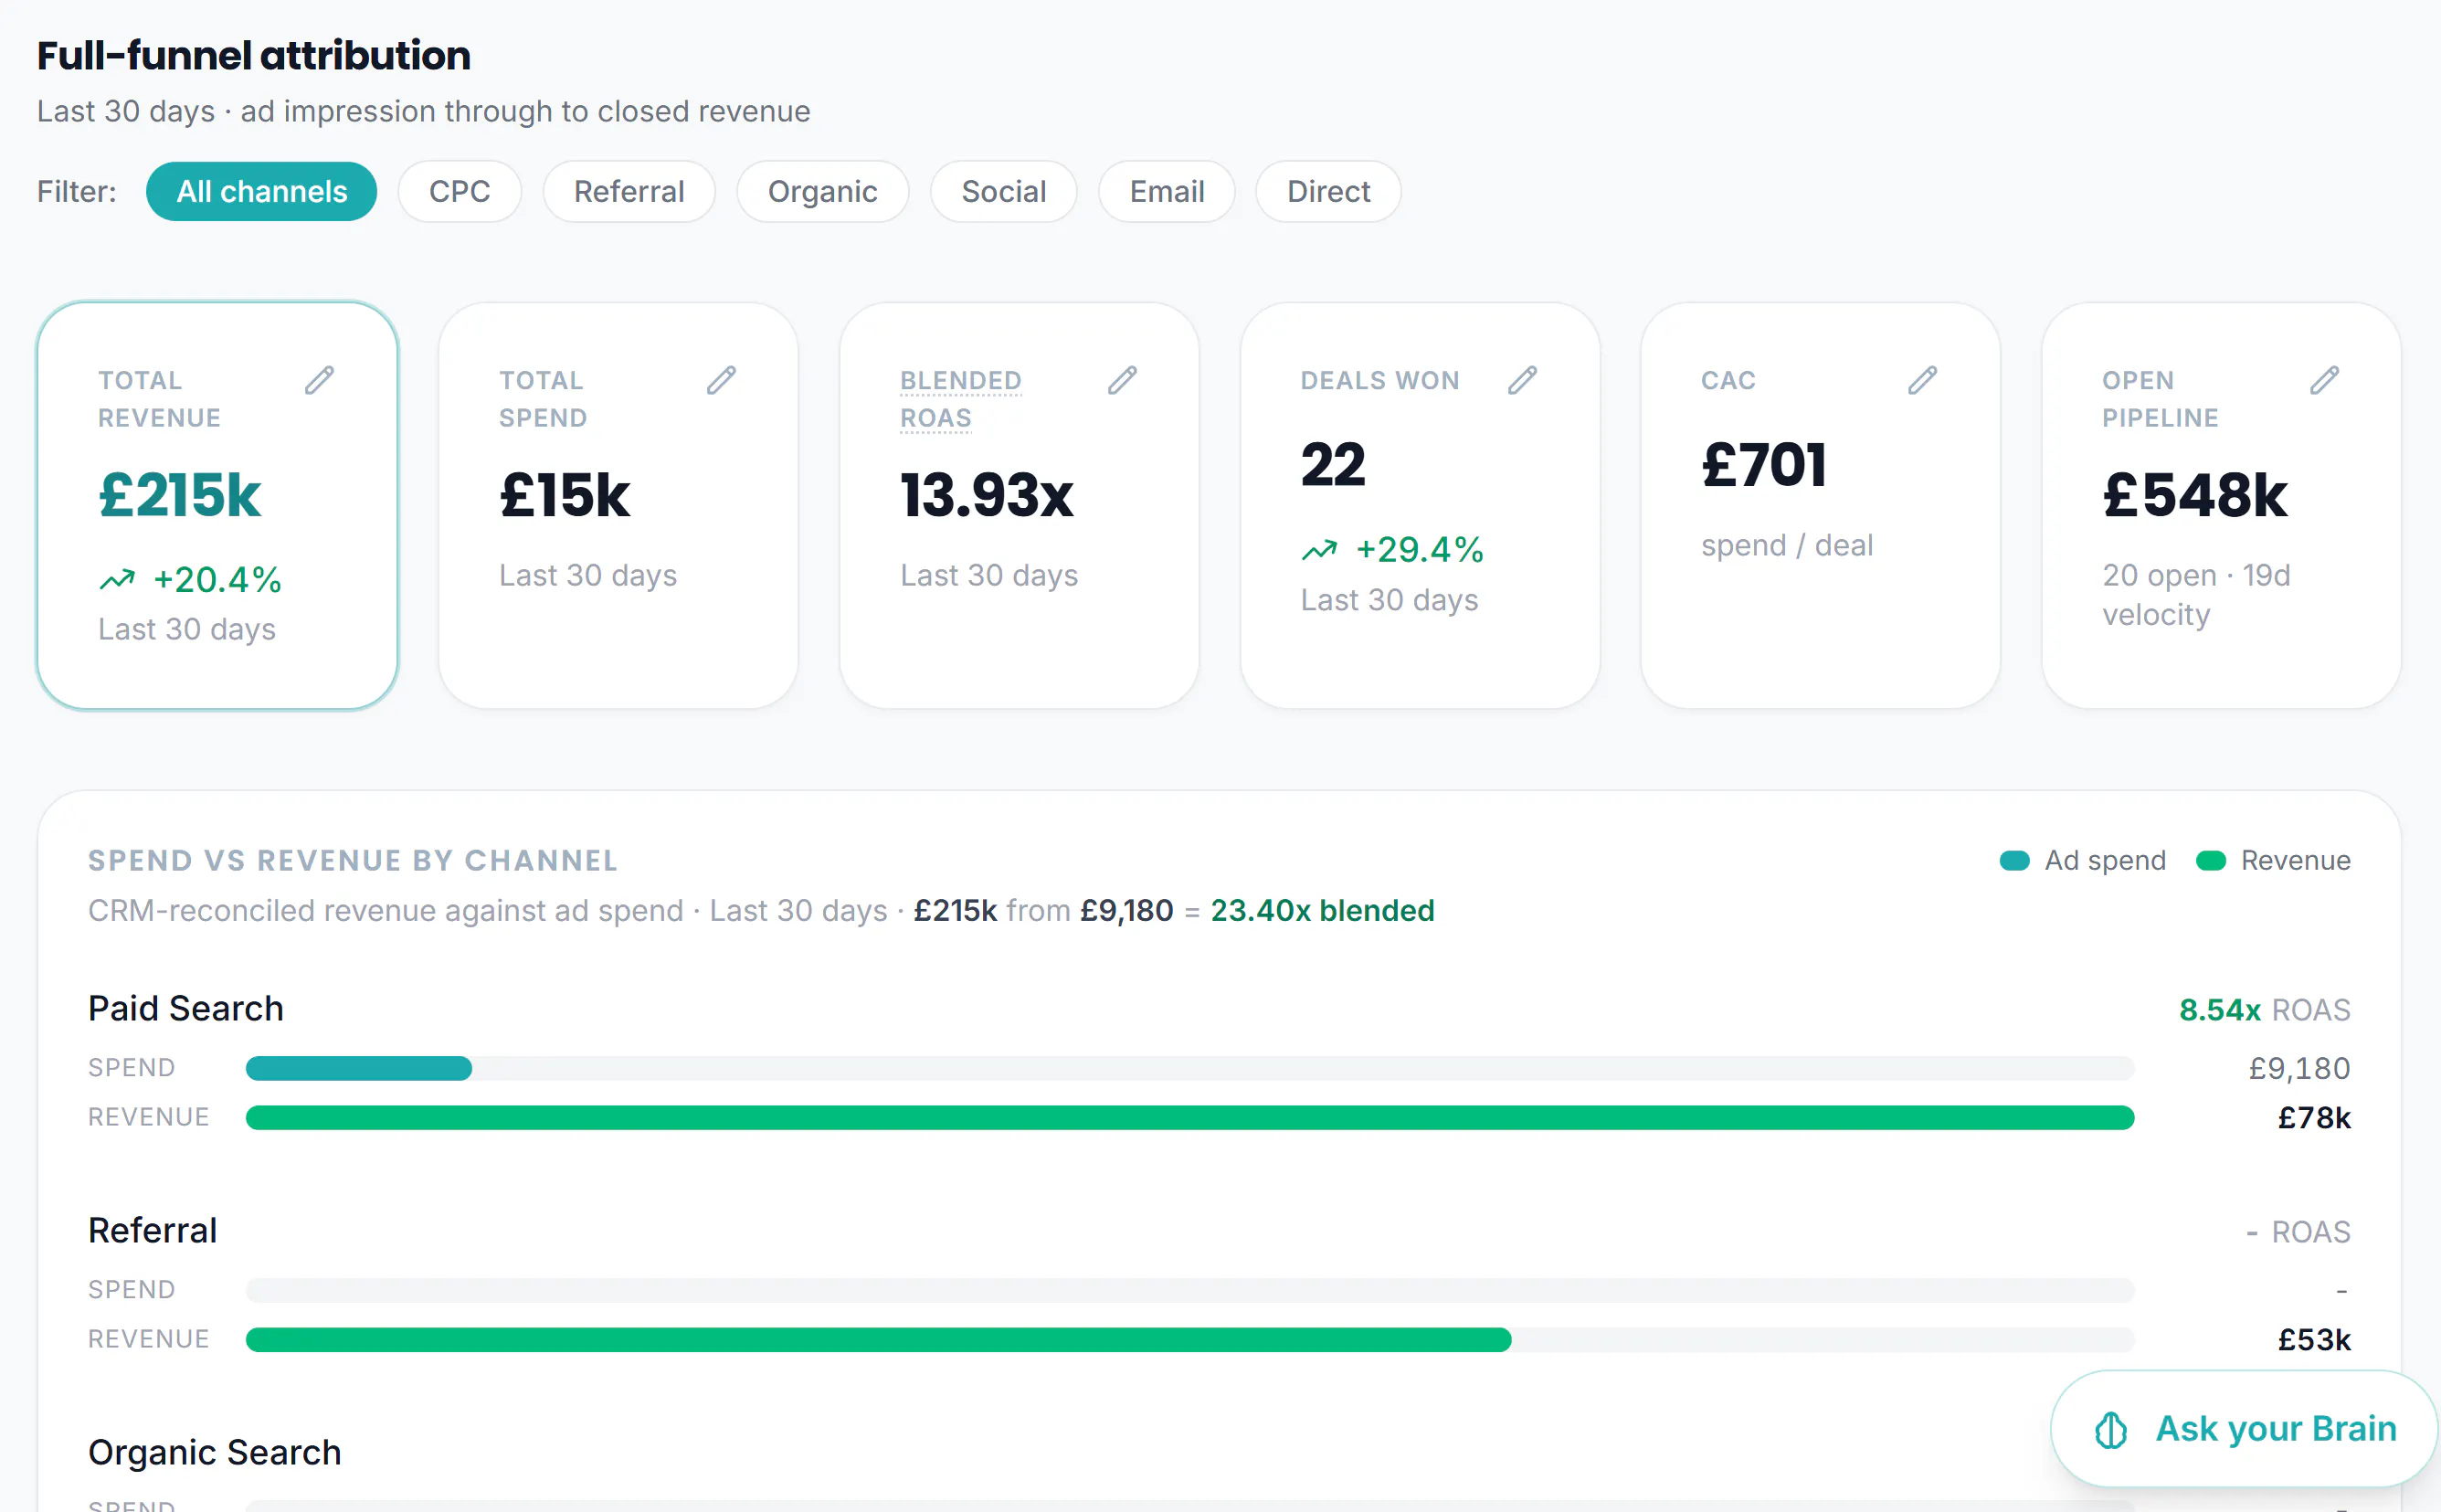Filter by Email channel
The width and height of the screenshot is (2441, 1512).
click(x=1167, y=191)
